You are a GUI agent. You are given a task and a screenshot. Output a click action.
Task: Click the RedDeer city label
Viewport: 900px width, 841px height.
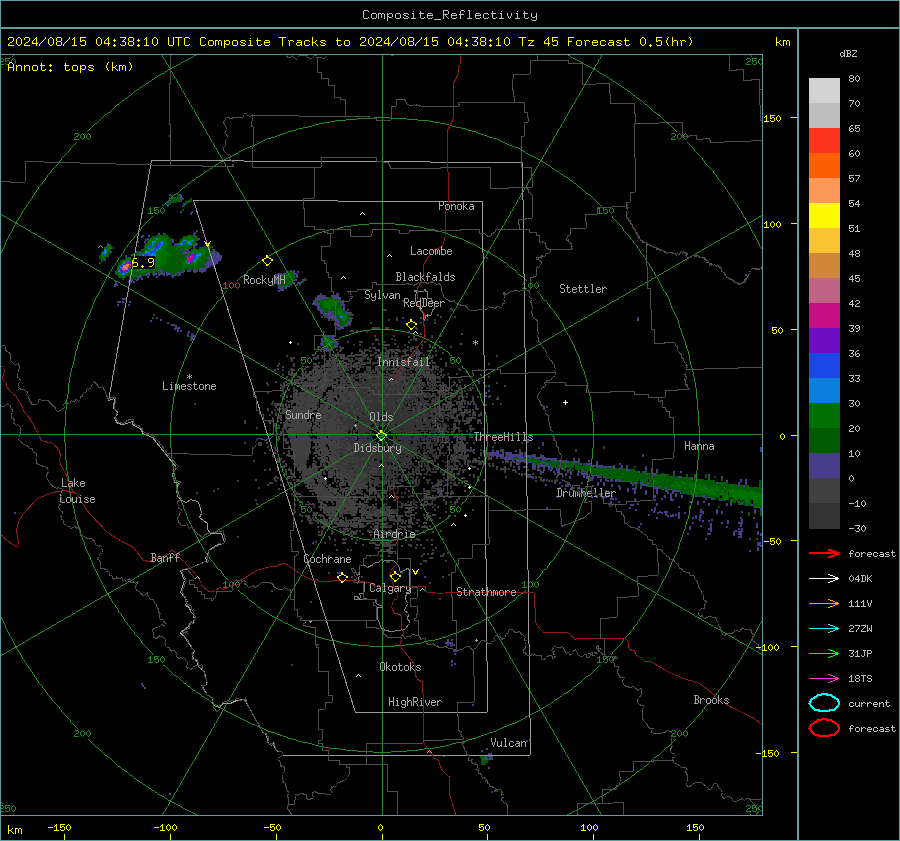tap(424, 303)
